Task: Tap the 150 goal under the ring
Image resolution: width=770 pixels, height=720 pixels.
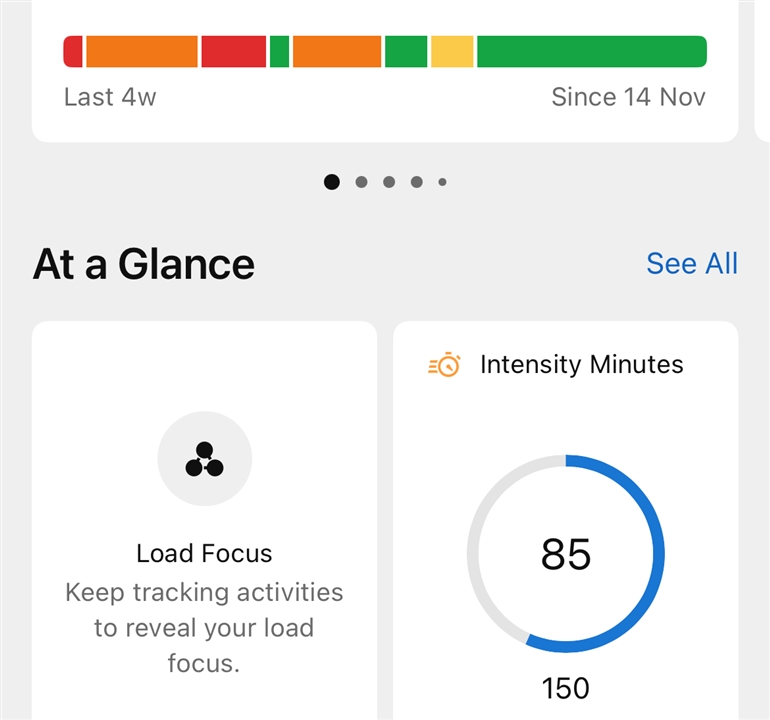Action: [566, 688]
